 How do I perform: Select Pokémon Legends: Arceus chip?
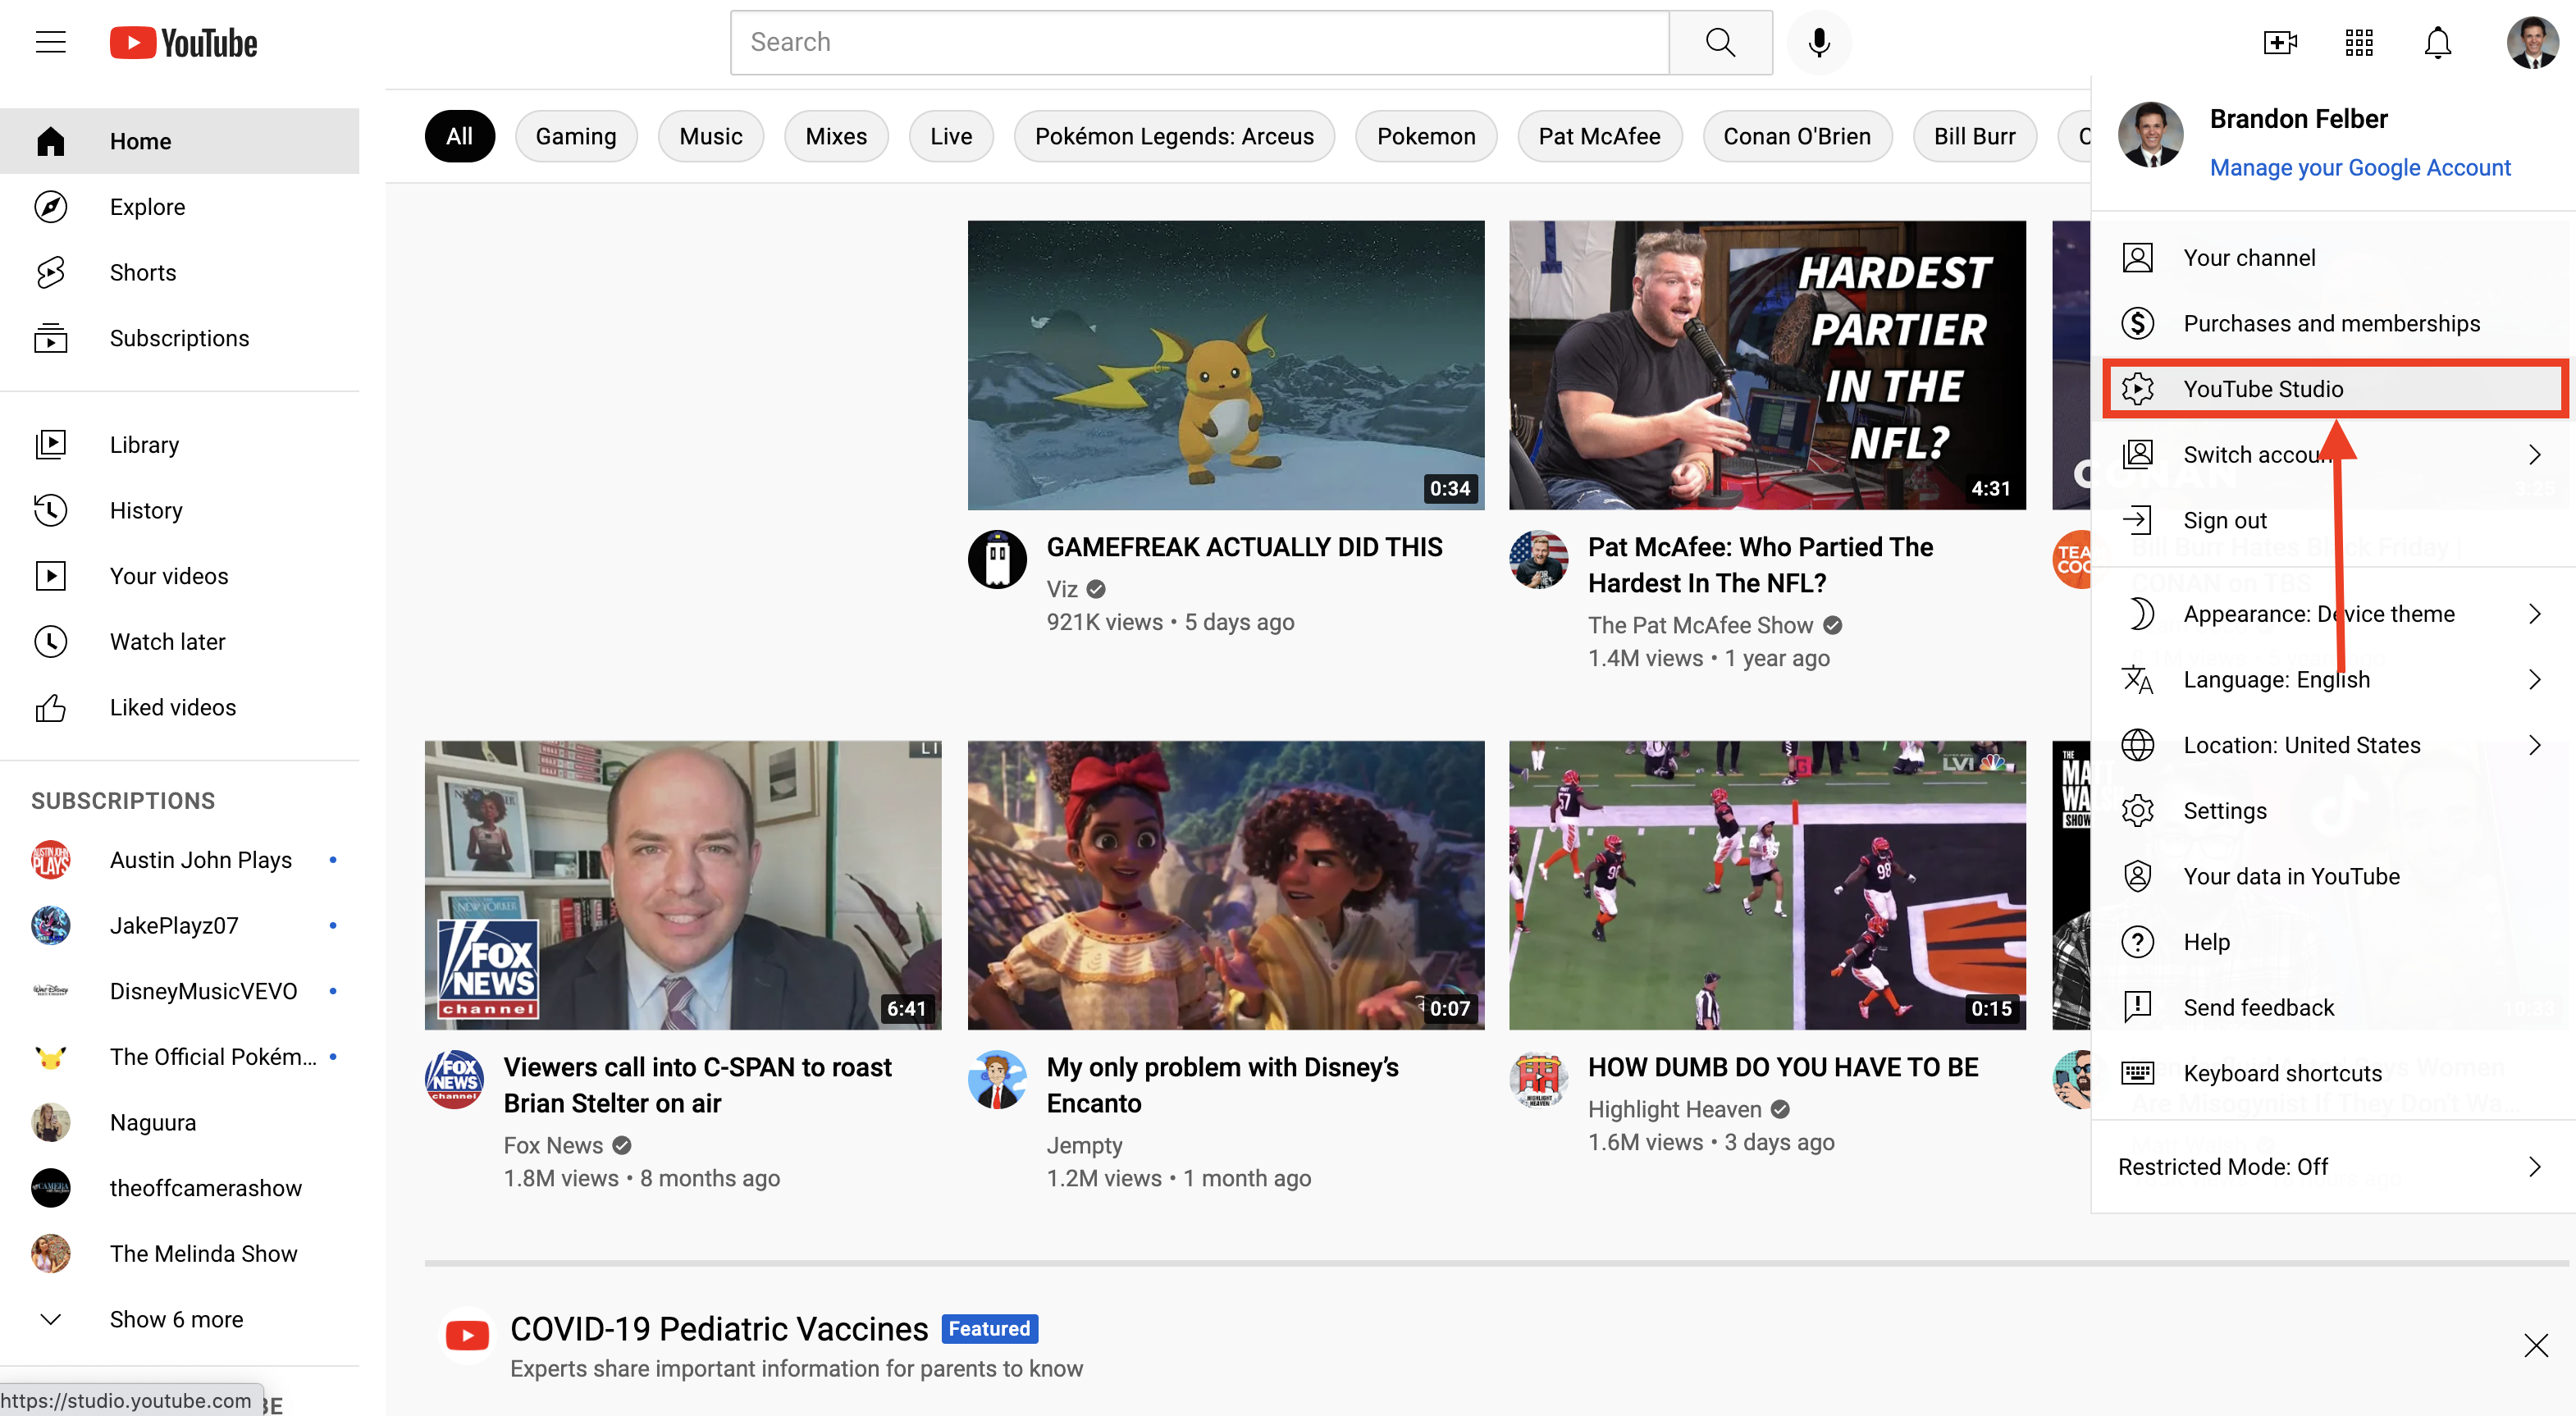point(1174,136)
